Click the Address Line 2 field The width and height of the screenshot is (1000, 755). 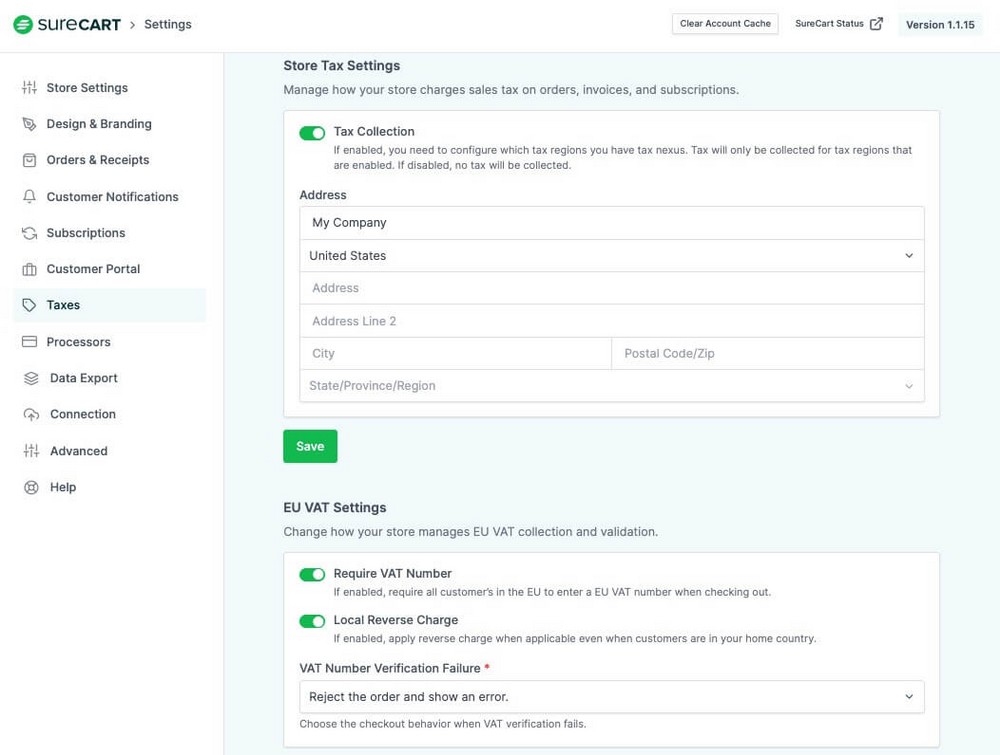pyautogui.click(x=612, y=321)
